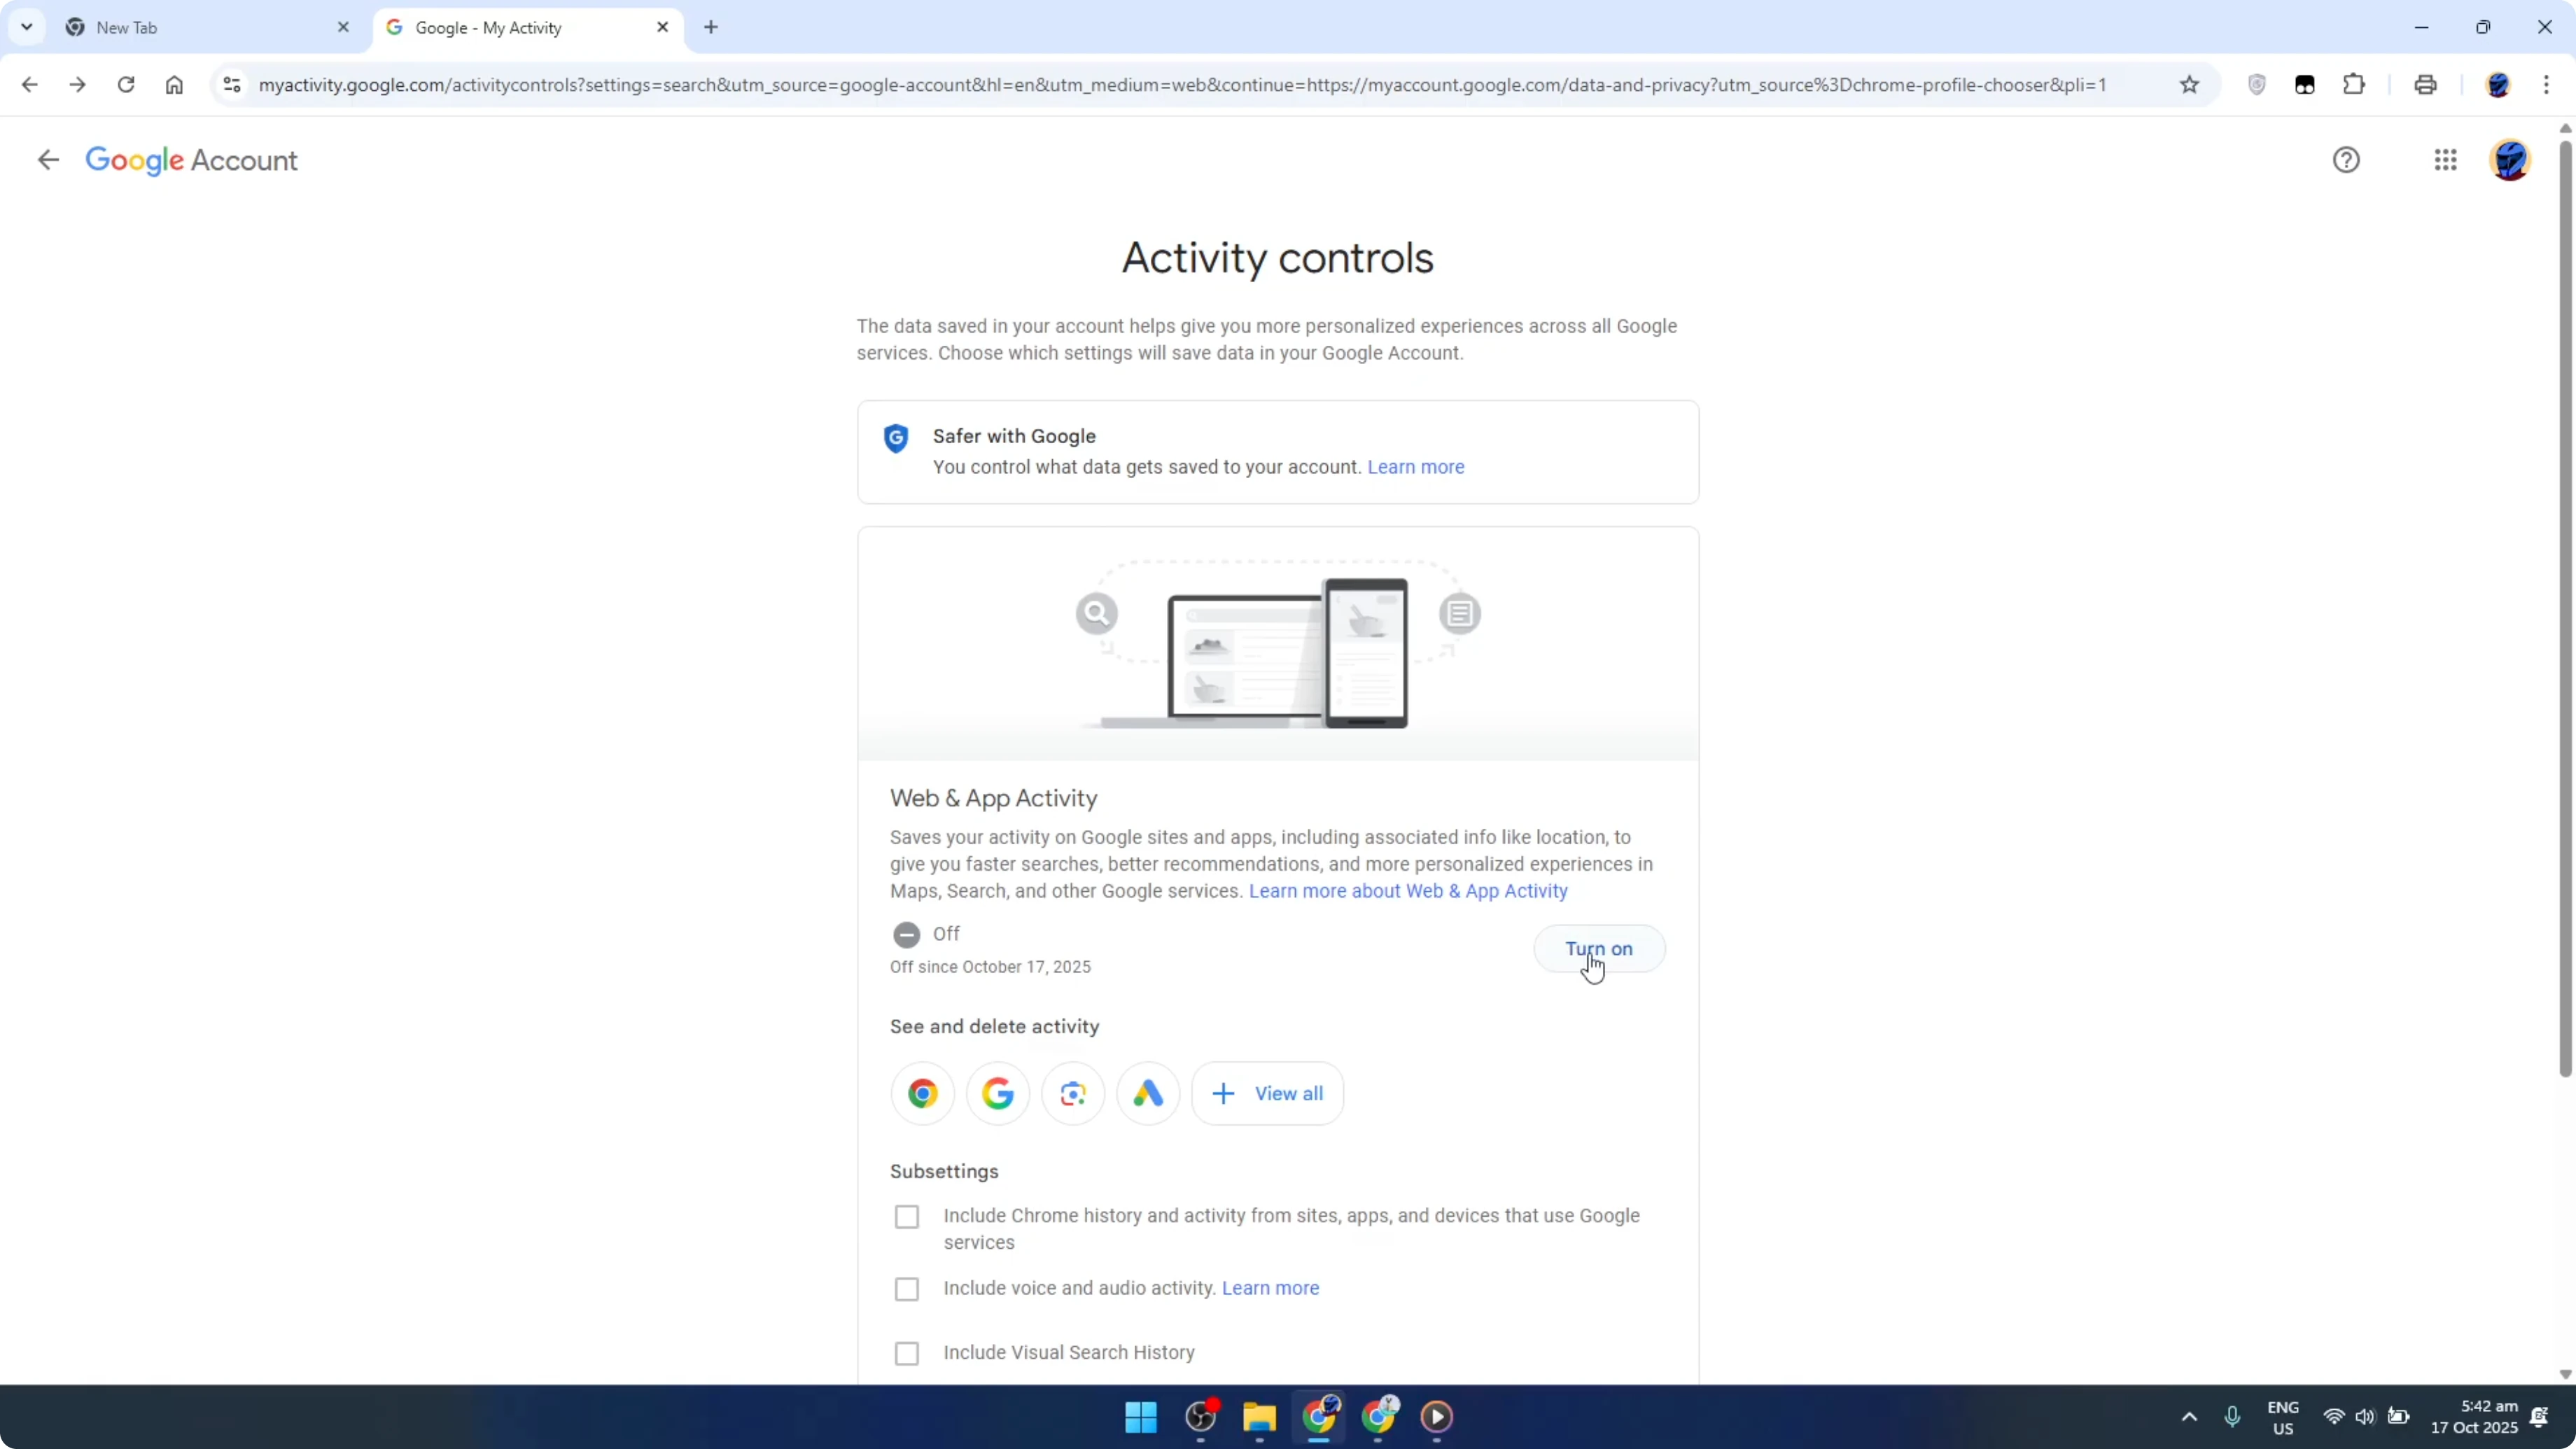The image size is (2576, 1449).
Task: Open the Chrome three-dot menu
Action: (2549, 84)
